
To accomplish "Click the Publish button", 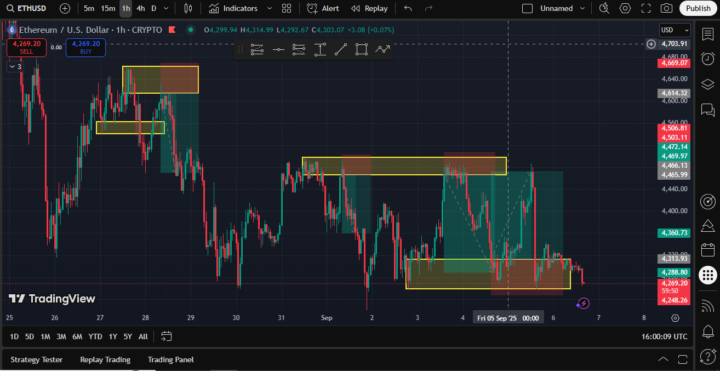I will click(x=698, y=8).
